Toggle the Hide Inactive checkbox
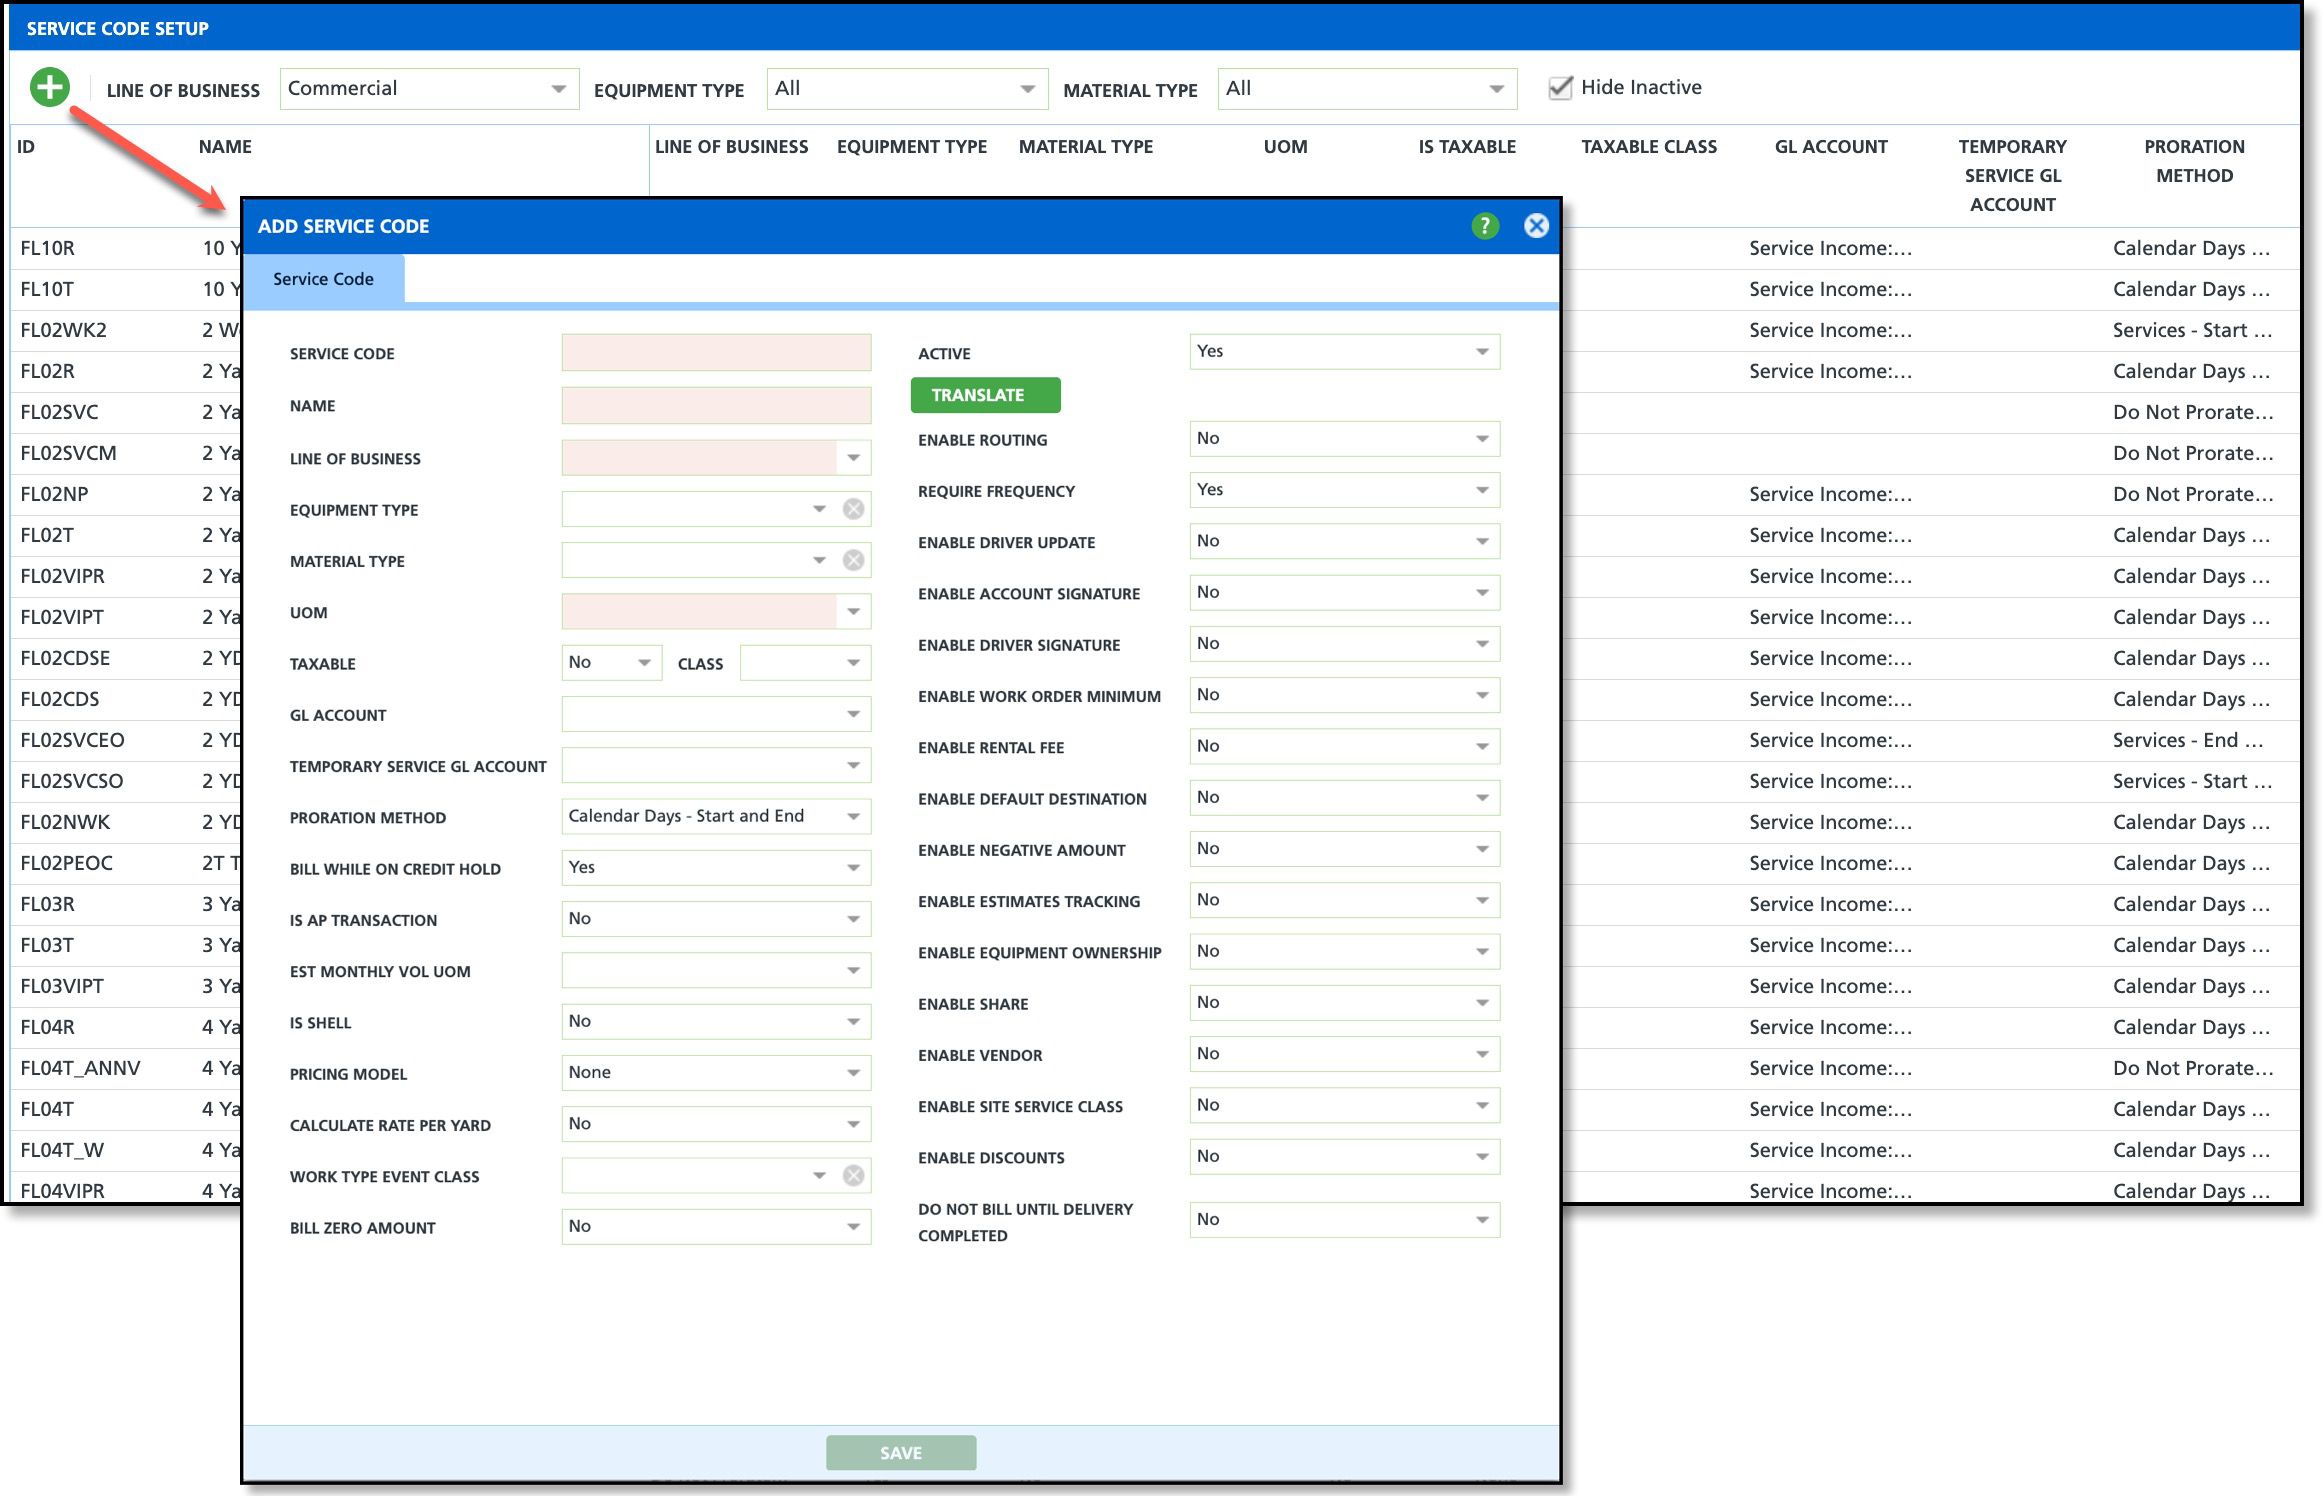The image size is (2324, 1496). click(1559, 88)
